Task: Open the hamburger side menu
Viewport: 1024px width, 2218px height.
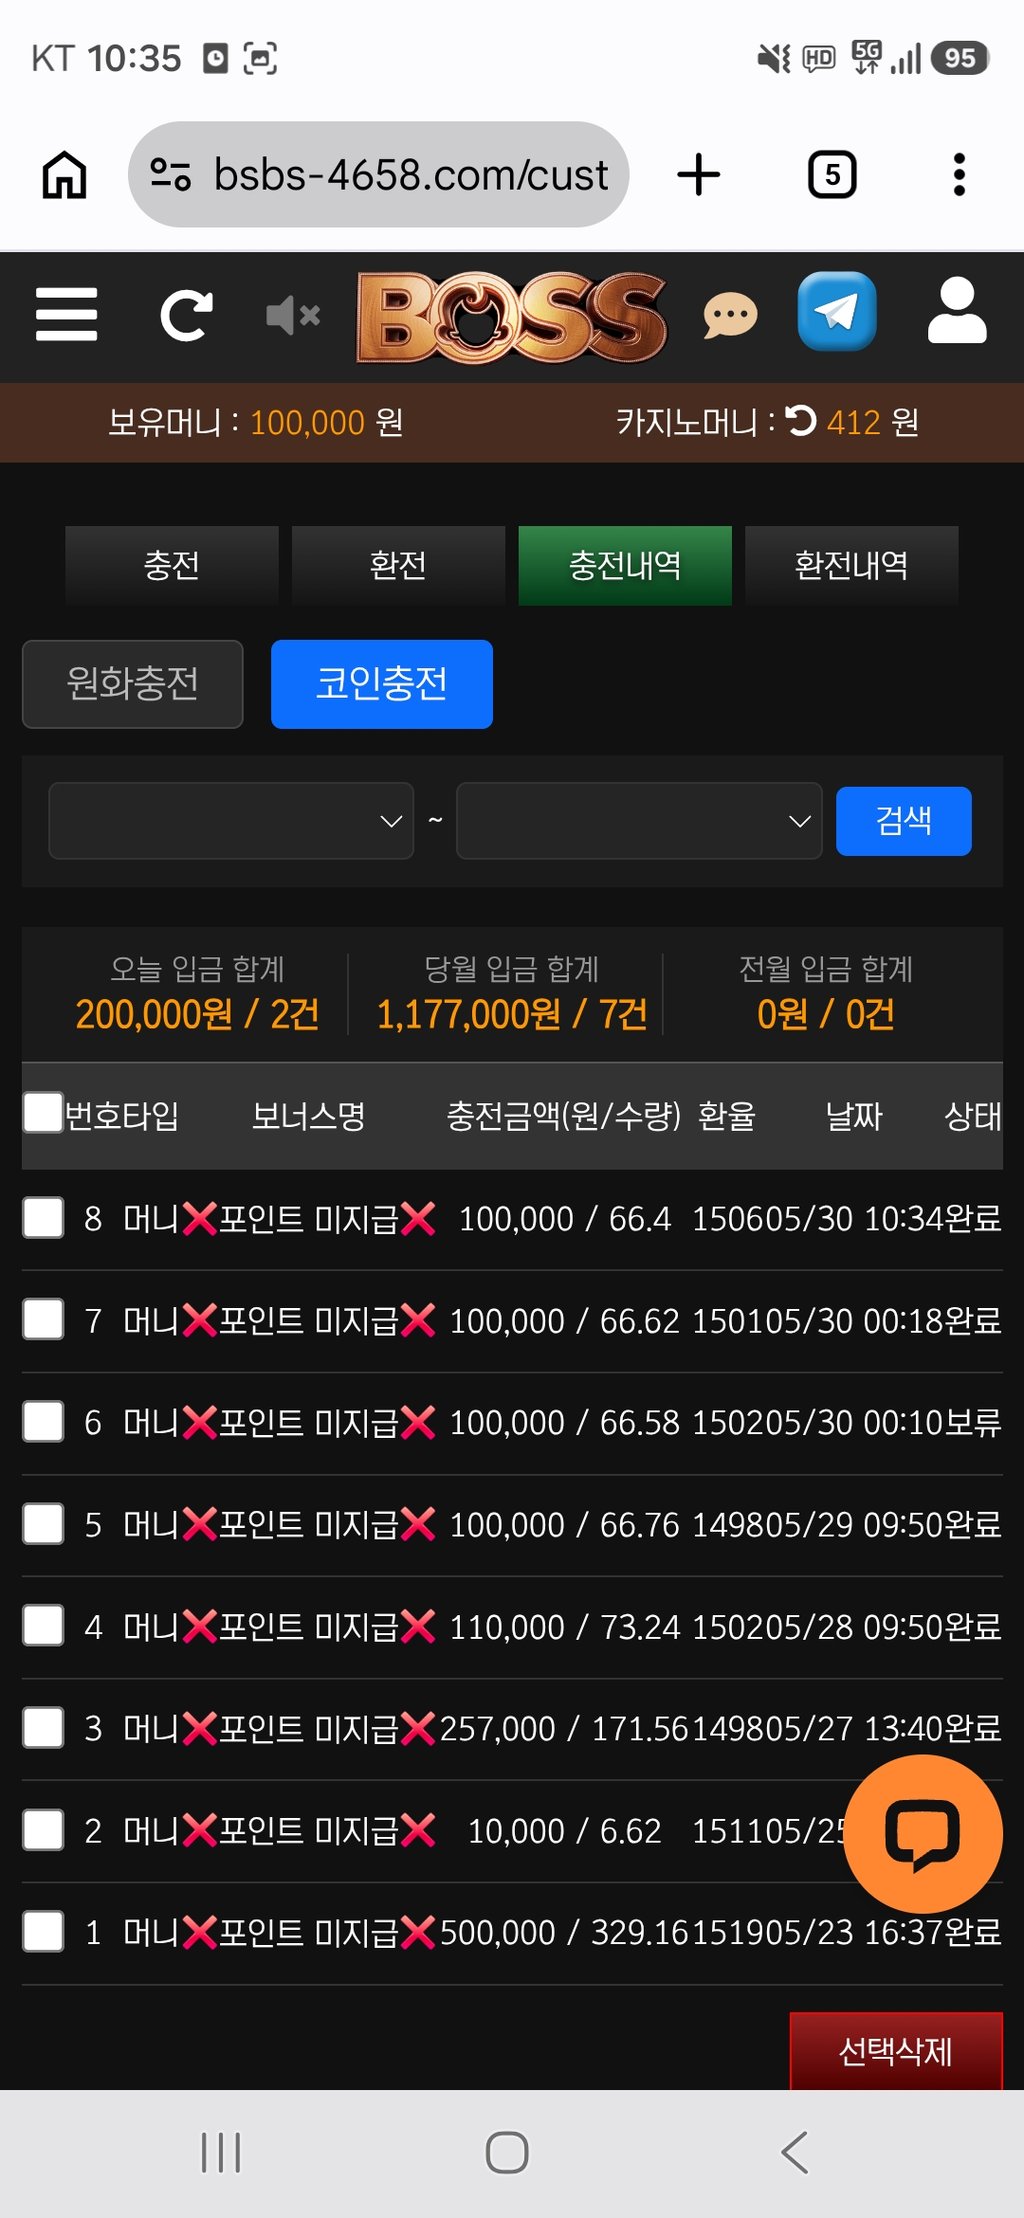Action: coord(66,315)
